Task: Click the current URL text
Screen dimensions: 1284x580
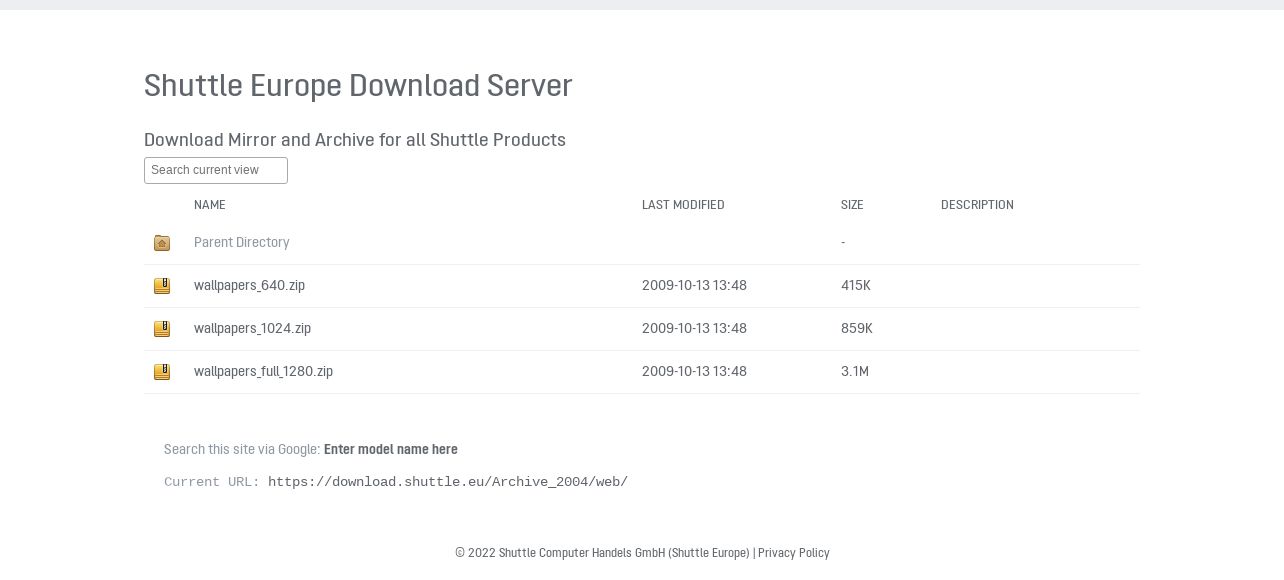Action: [x=448, y=482]
